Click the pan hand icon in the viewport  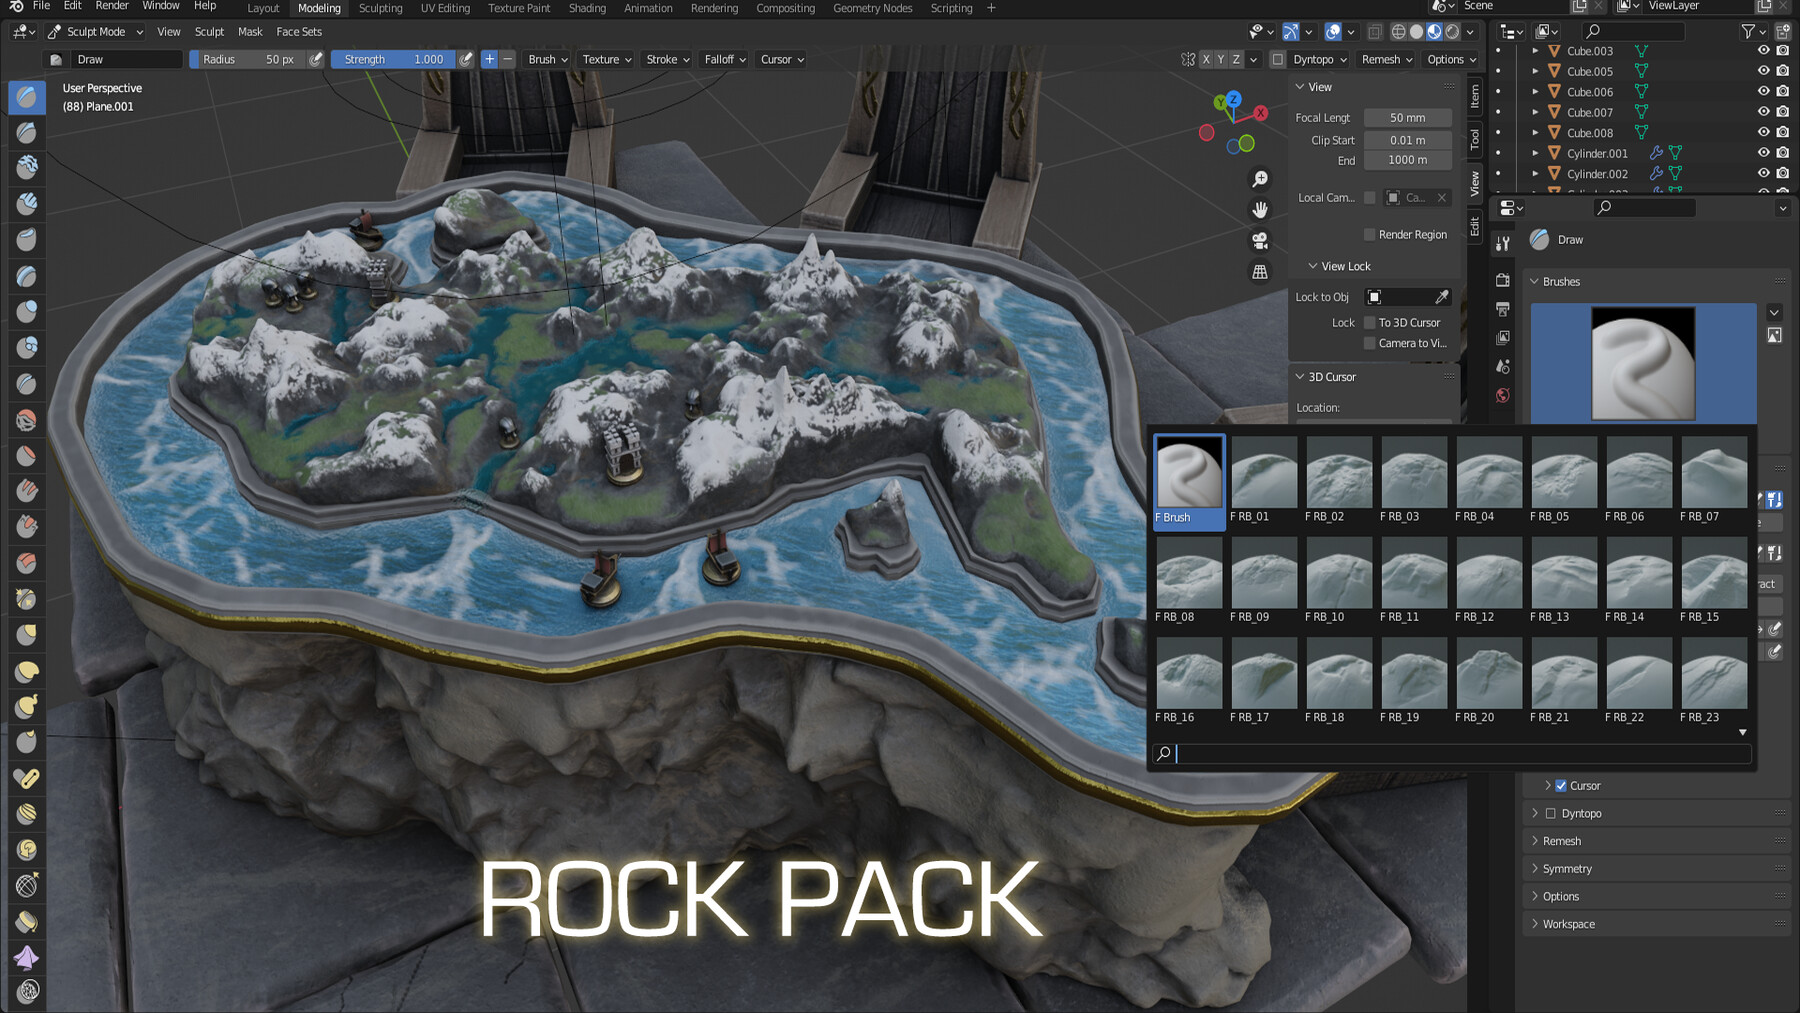tap(1260, 209)
